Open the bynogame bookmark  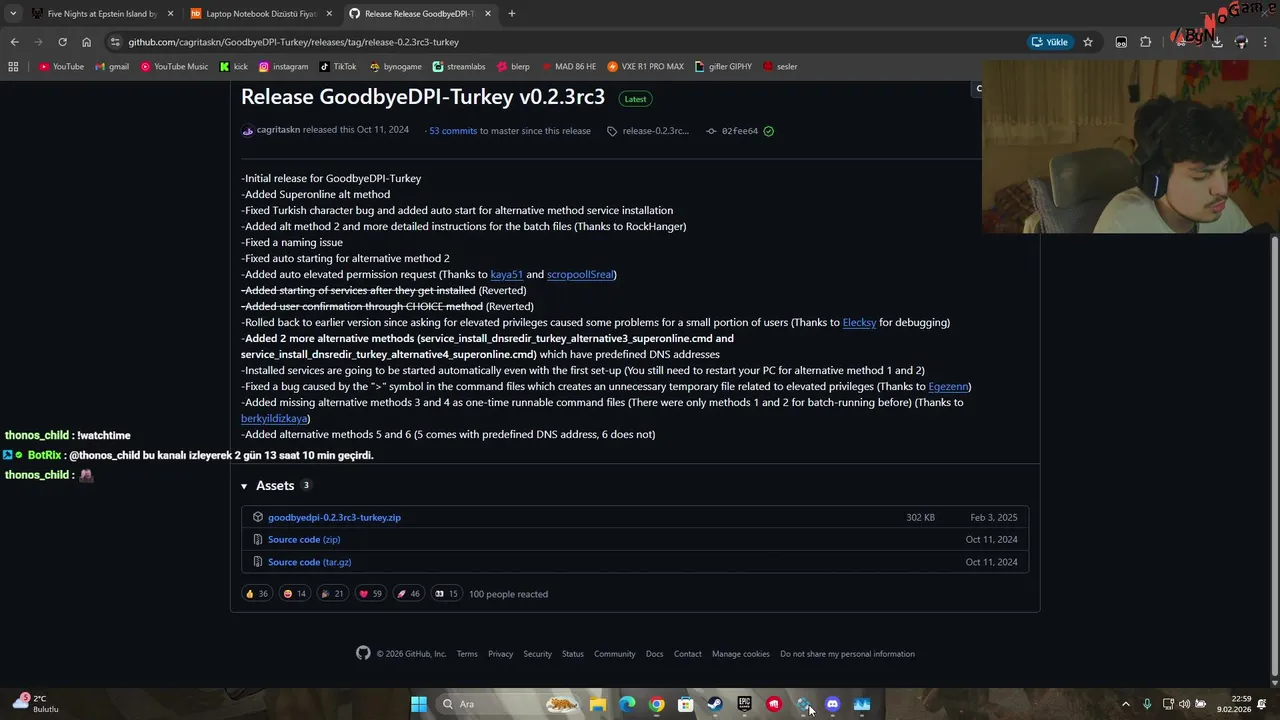pos(396,67)
